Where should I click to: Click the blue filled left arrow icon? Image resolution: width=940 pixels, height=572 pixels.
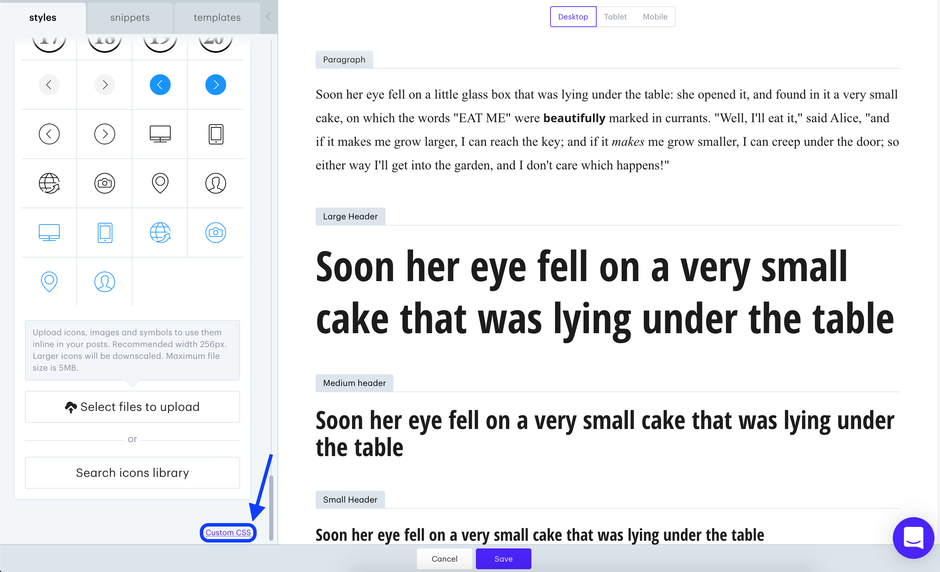(x=160, y=85)
